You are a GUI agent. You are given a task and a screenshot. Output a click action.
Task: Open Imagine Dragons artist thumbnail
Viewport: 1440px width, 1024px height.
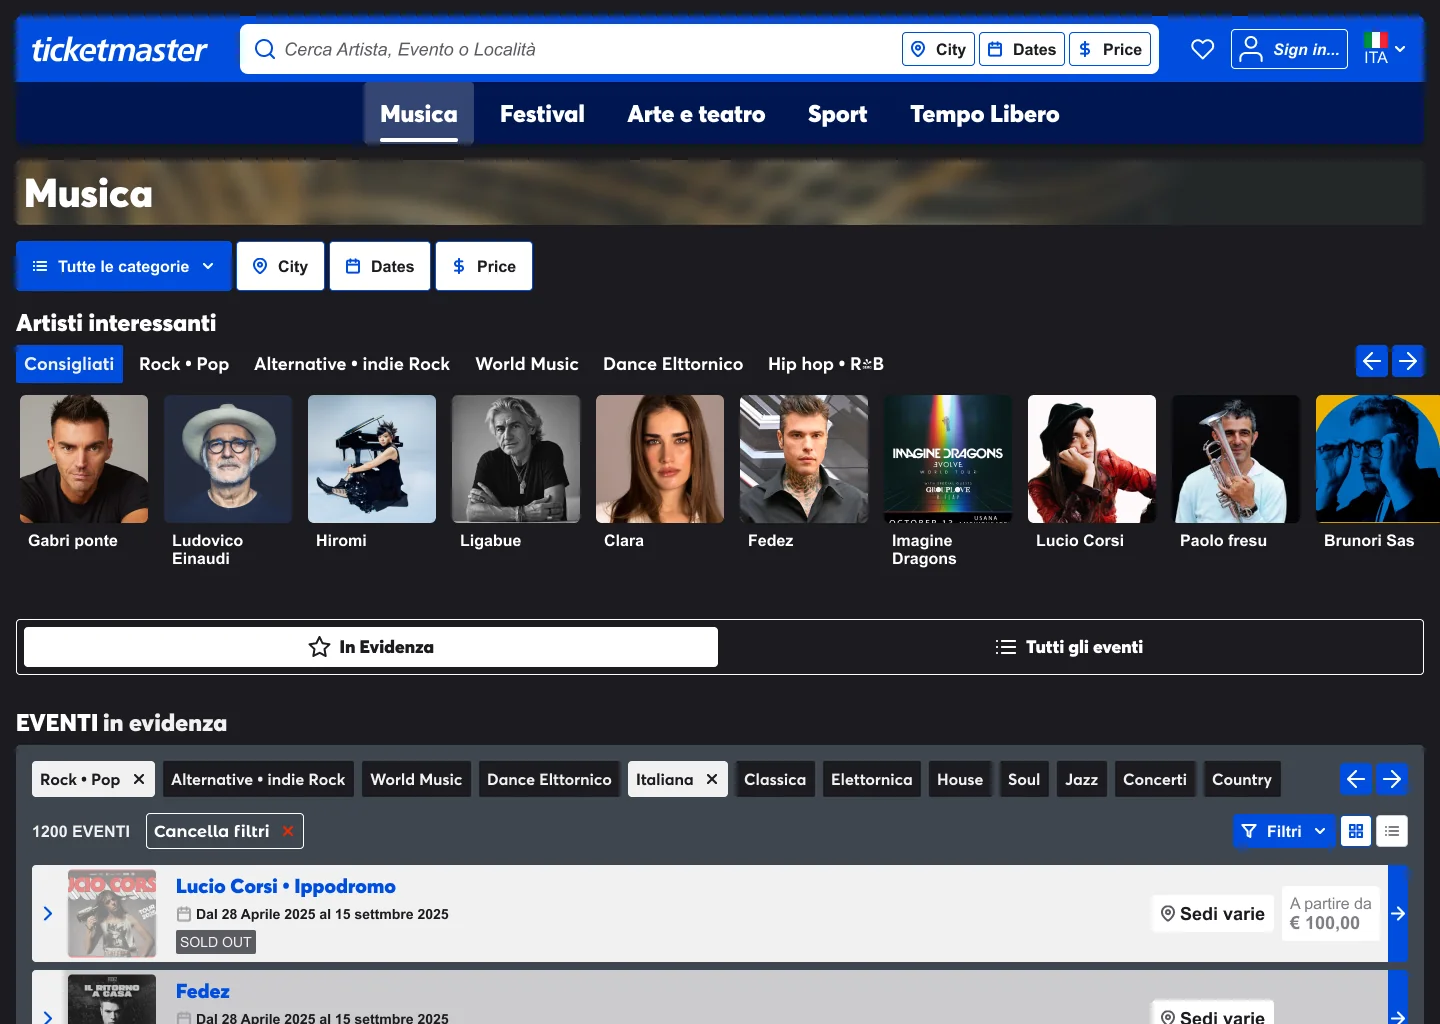[x=948, y=459]
